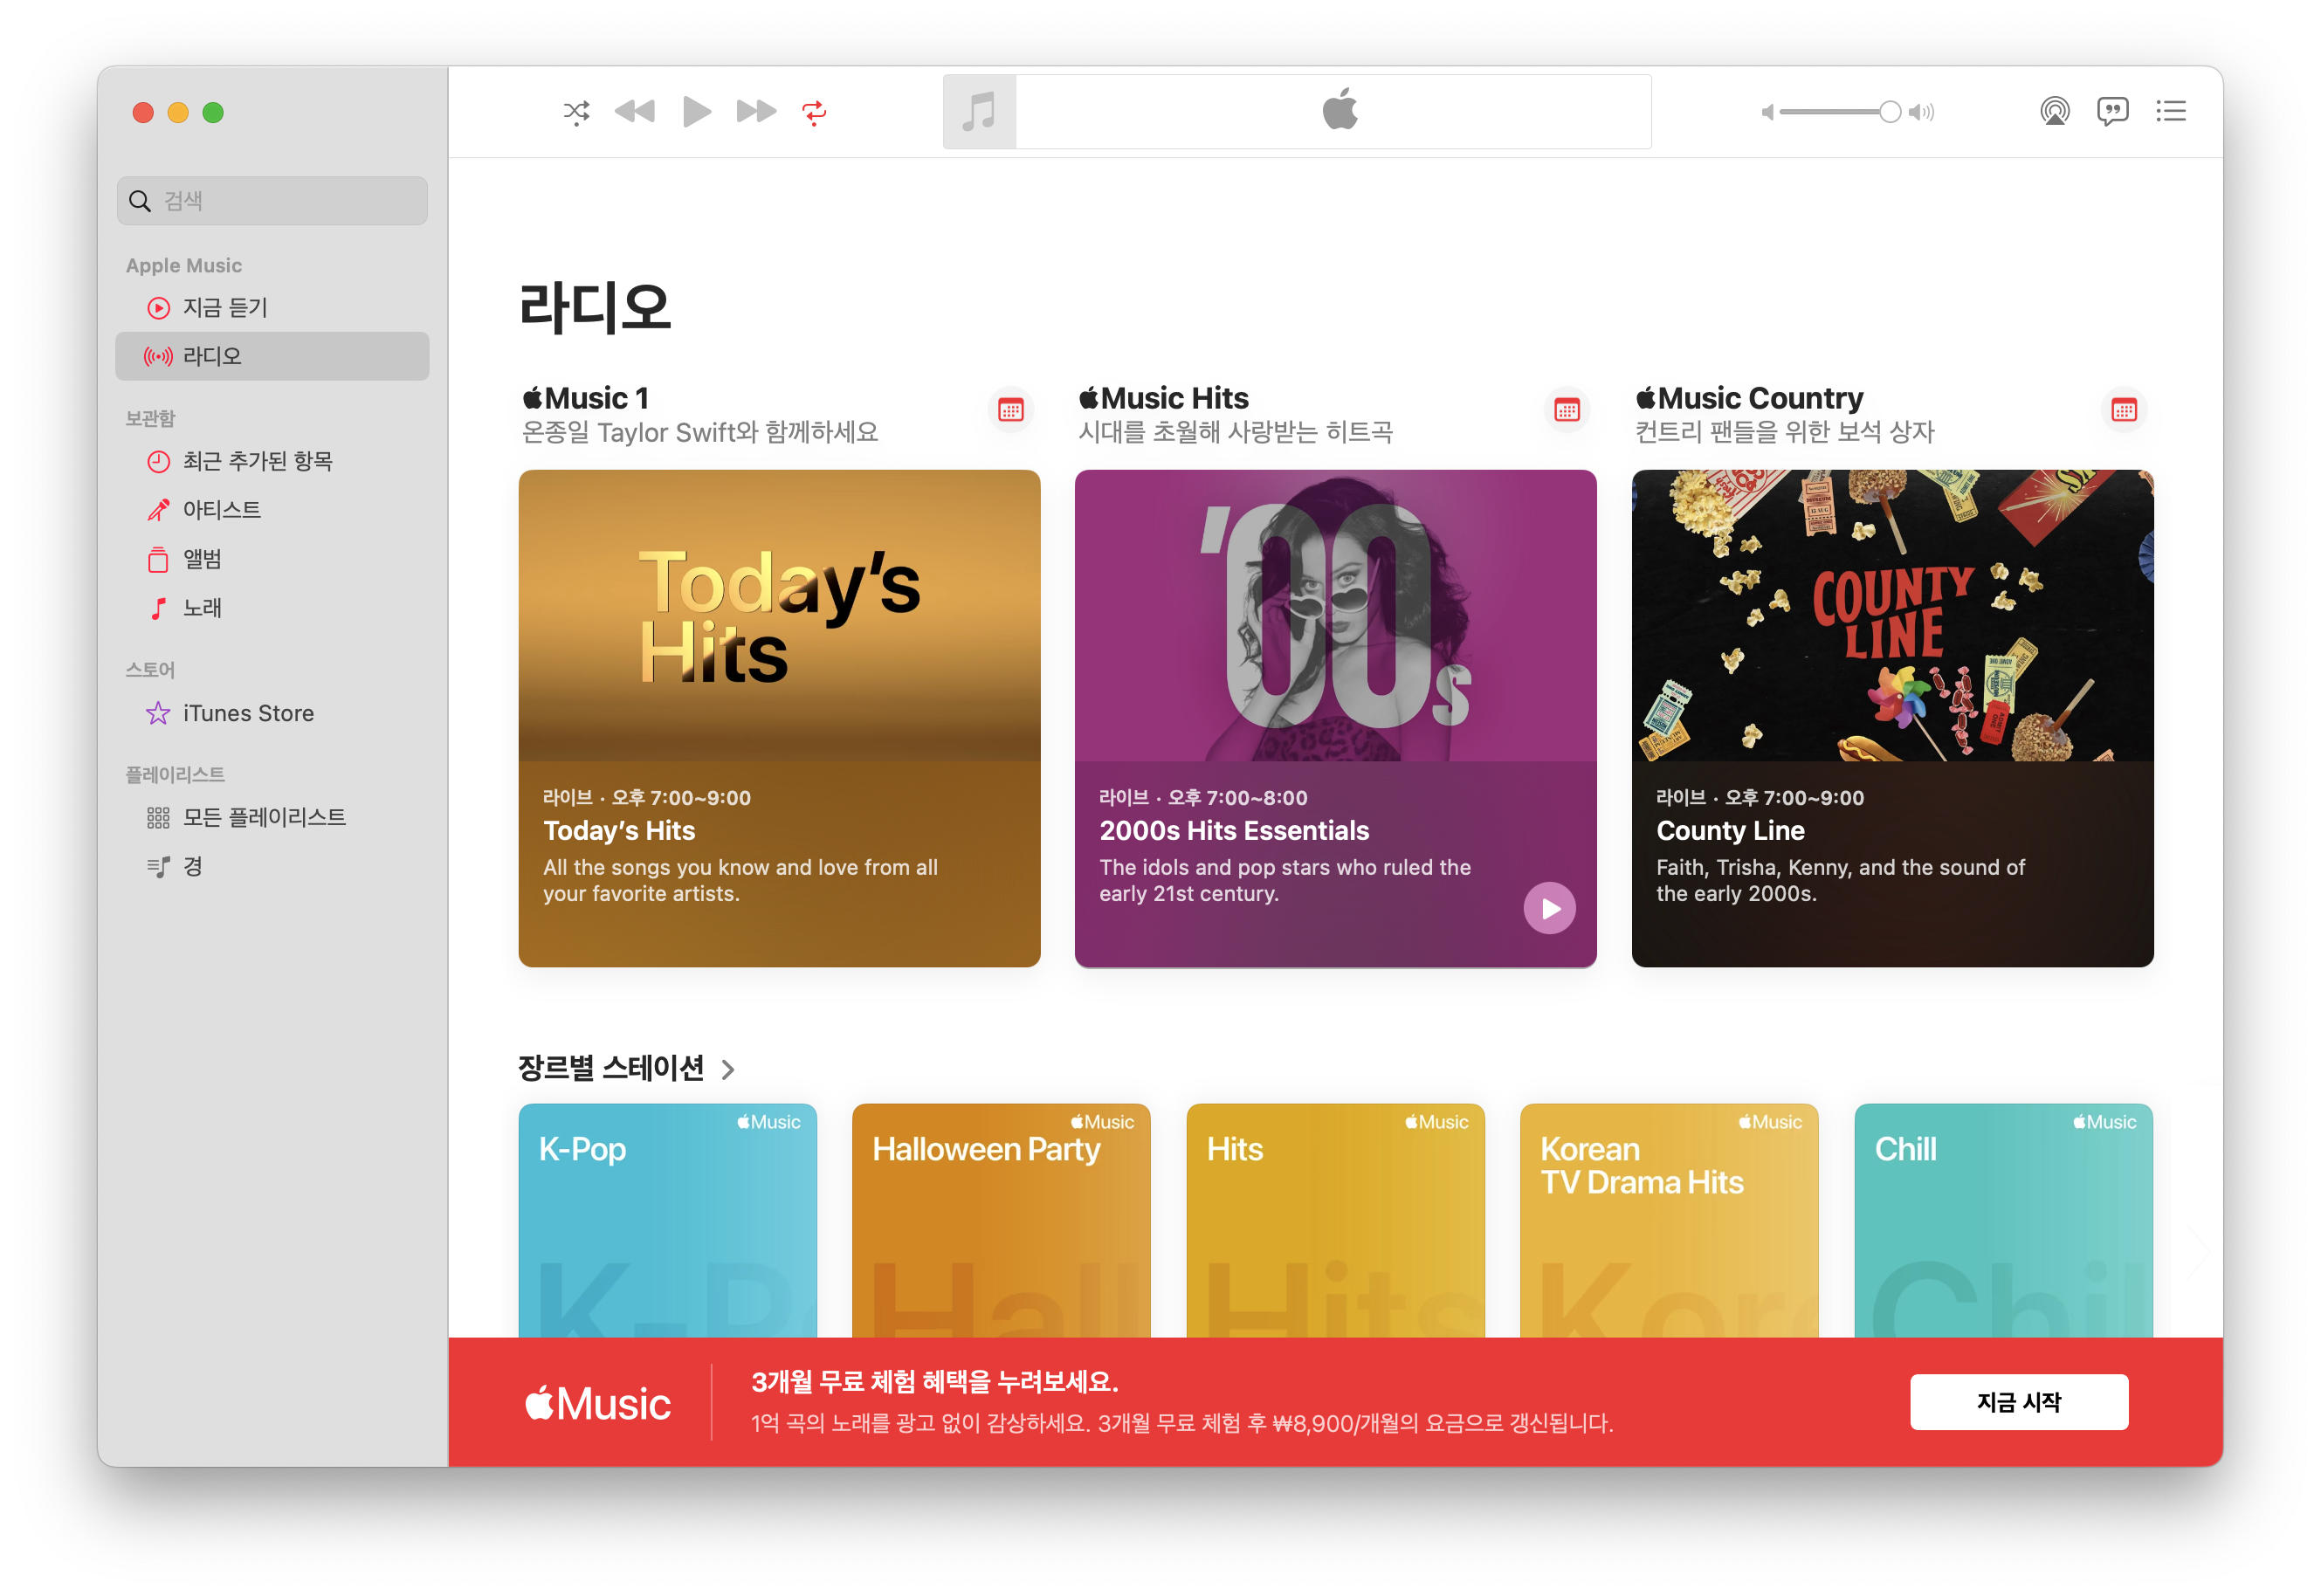The height and width of the screenshot is (1596, 2321).
Task: Expand the 장르별 스테이션 section chevron
Action: pos(728,1069)
